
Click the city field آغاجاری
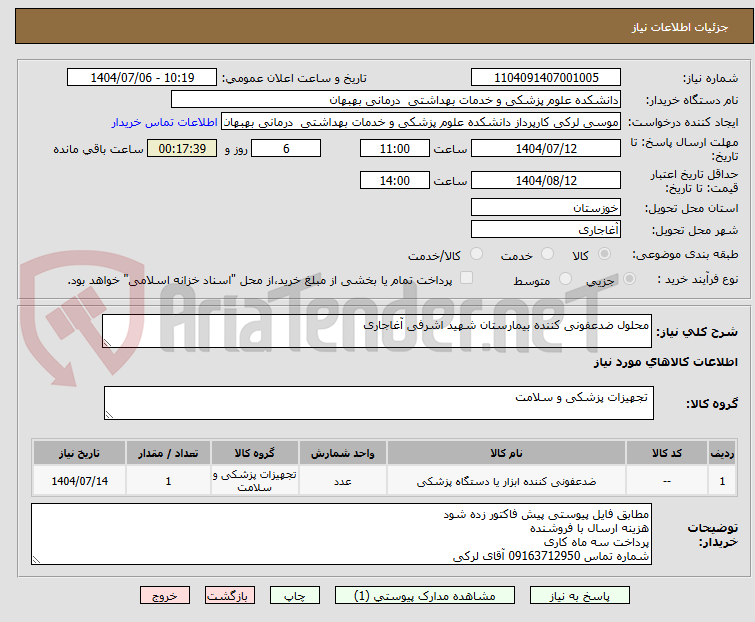coord(546,230)
